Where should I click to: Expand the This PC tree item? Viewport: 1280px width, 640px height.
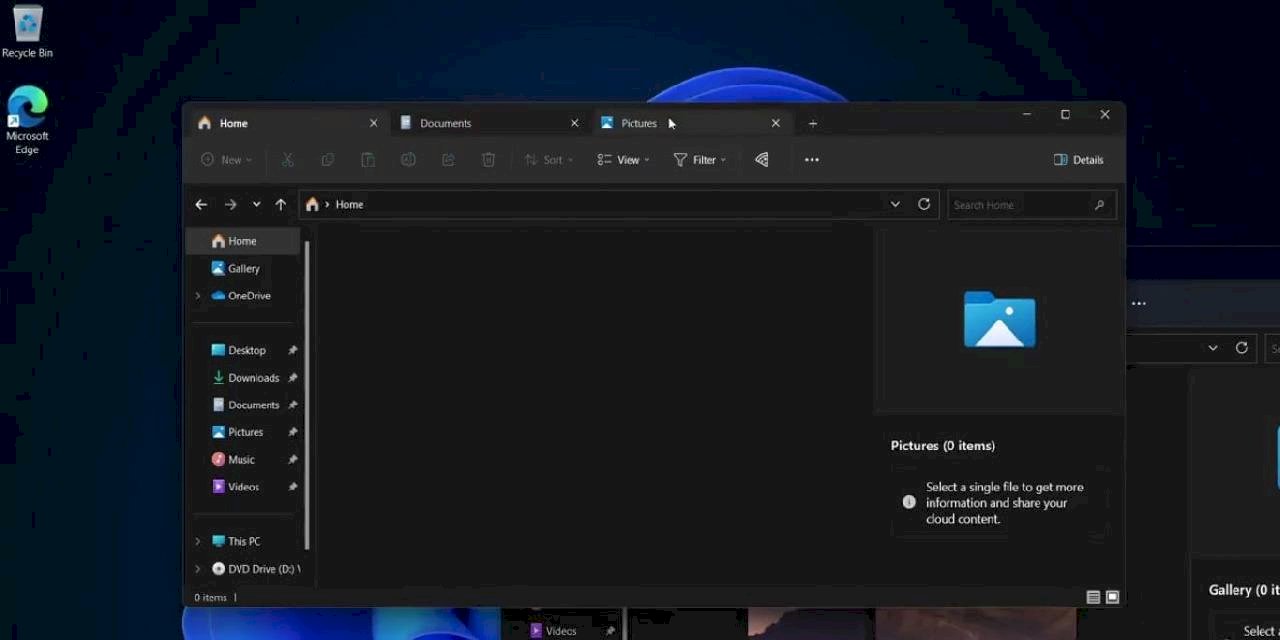click(x=196, y=541)
